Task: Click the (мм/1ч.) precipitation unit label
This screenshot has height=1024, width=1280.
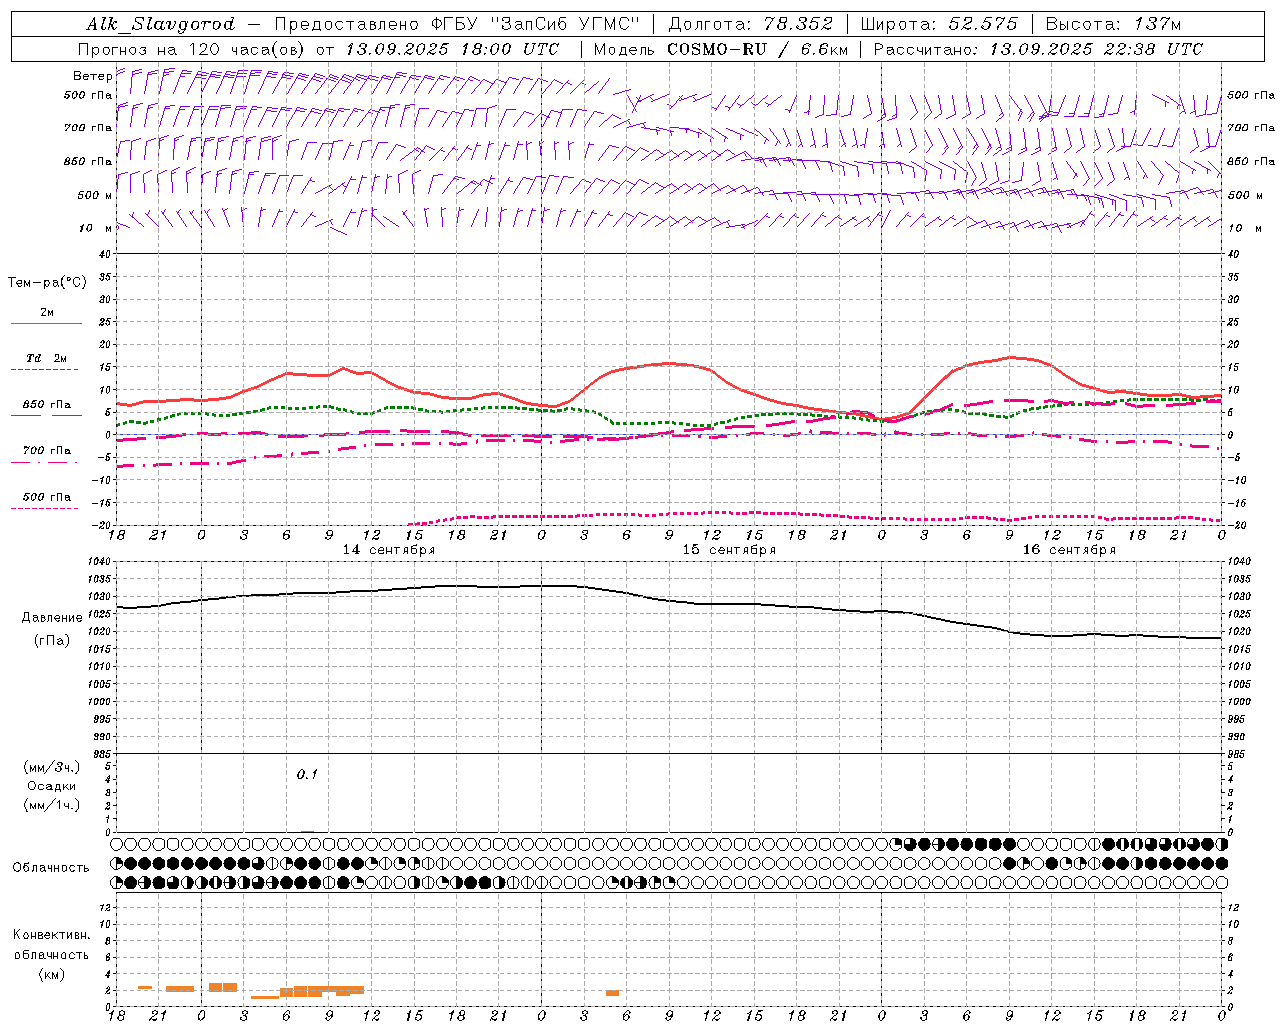Action: coord(52,805)
